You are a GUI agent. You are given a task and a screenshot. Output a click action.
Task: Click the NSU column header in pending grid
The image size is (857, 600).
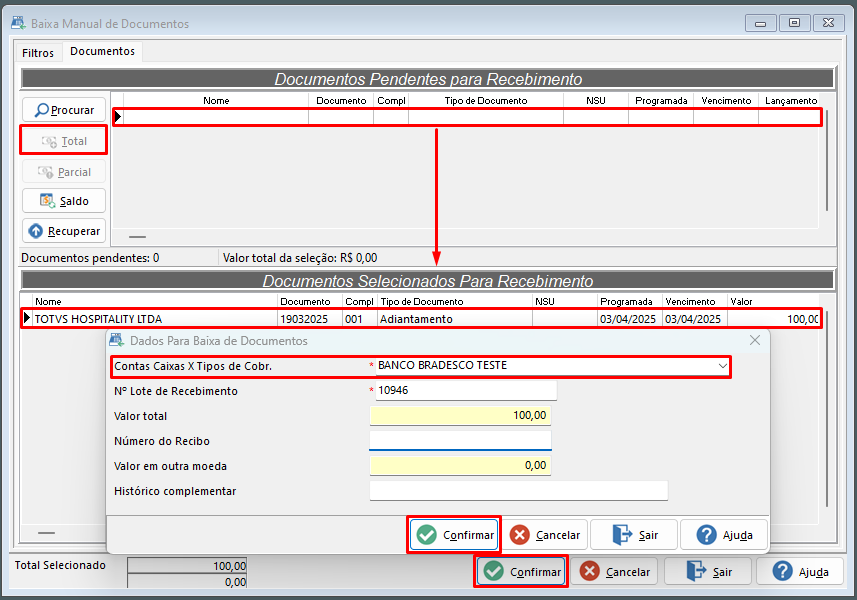pos(596,101)
